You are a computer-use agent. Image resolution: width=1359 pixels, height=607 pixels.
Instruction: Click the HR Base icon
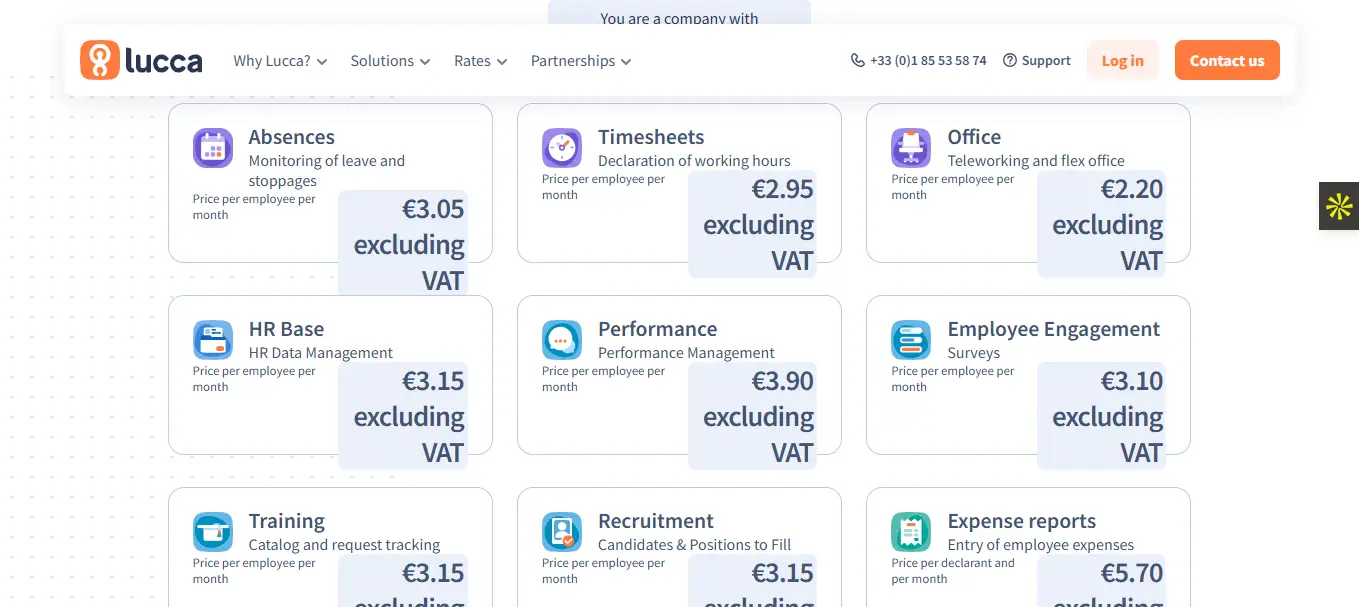point(212,340)
